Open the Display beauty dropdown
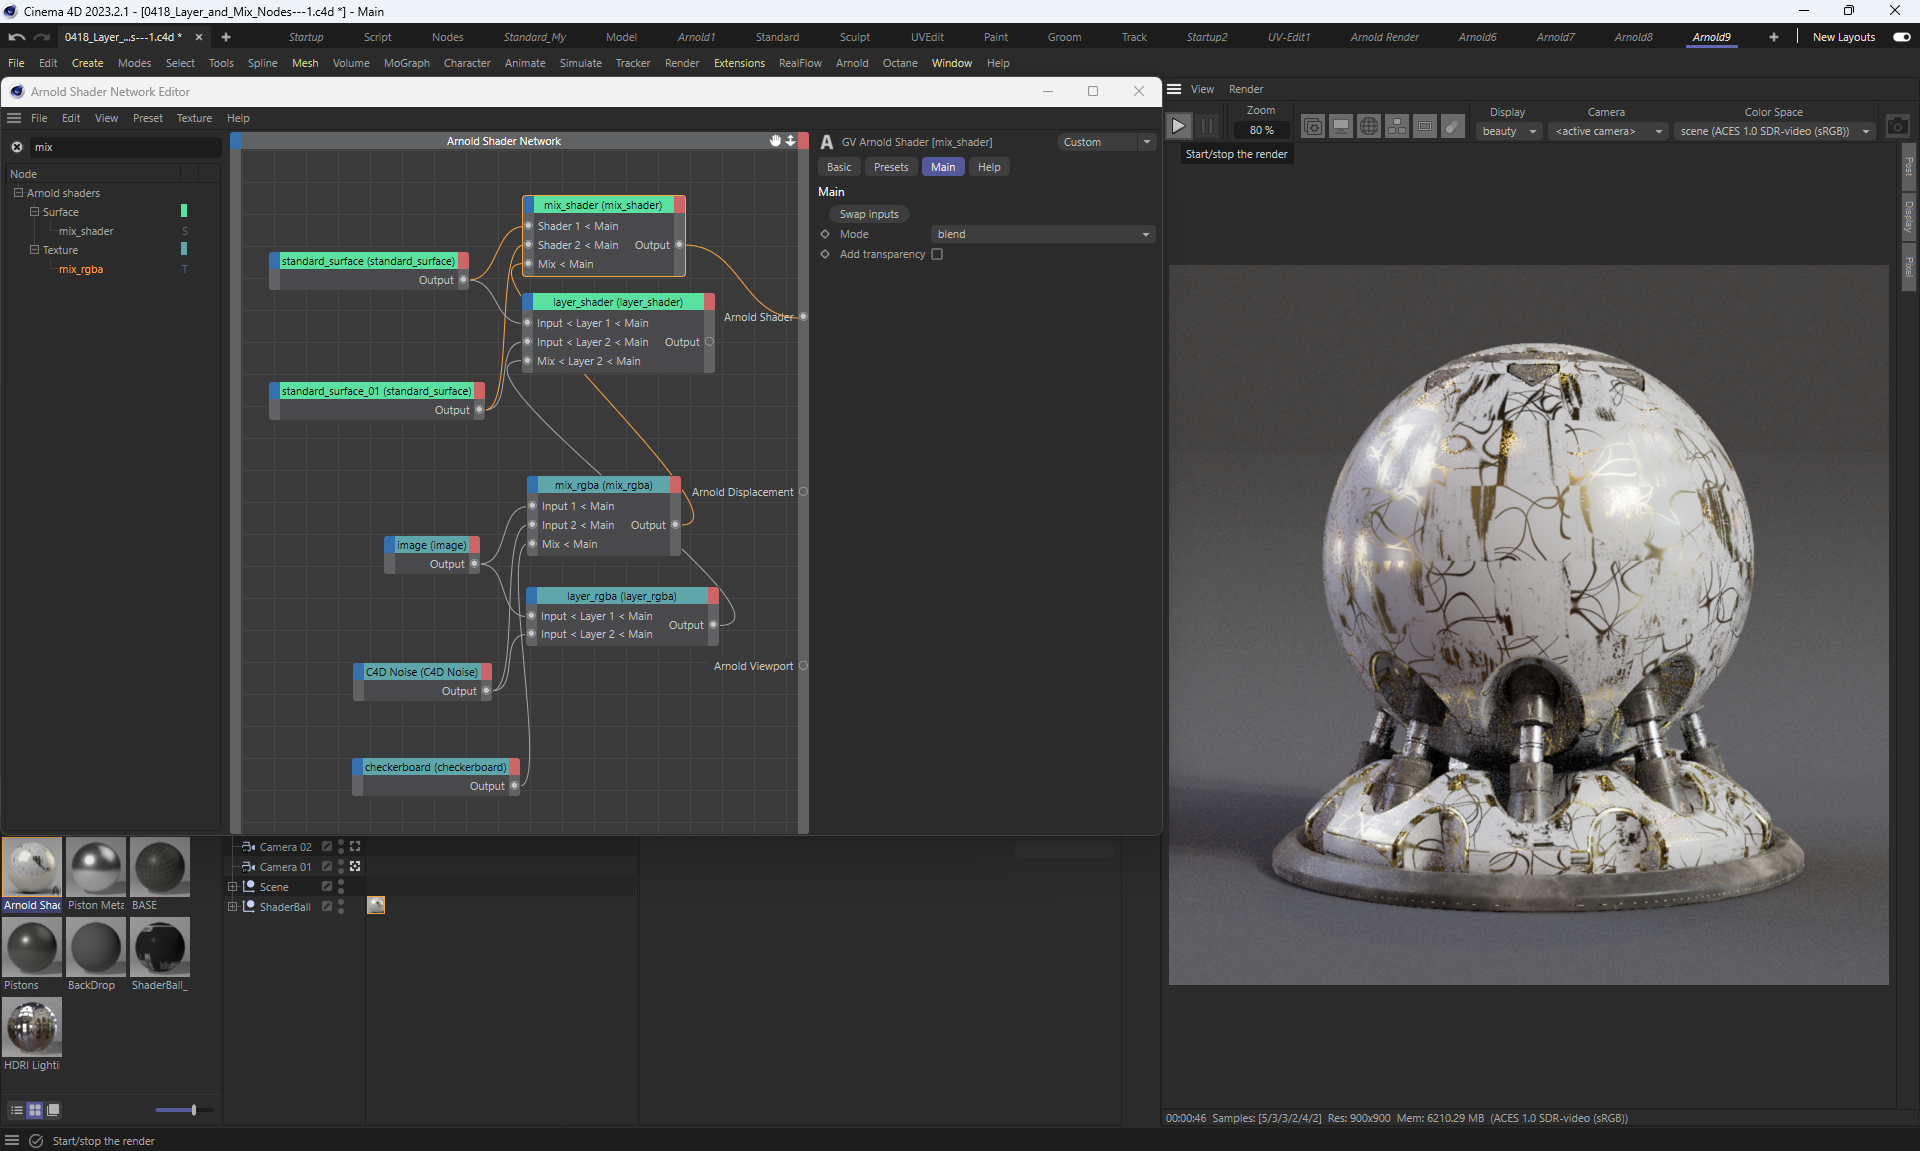The width and height of the screenshot is (1920, 1151). pyautogui.click(x=1508, y=131)
